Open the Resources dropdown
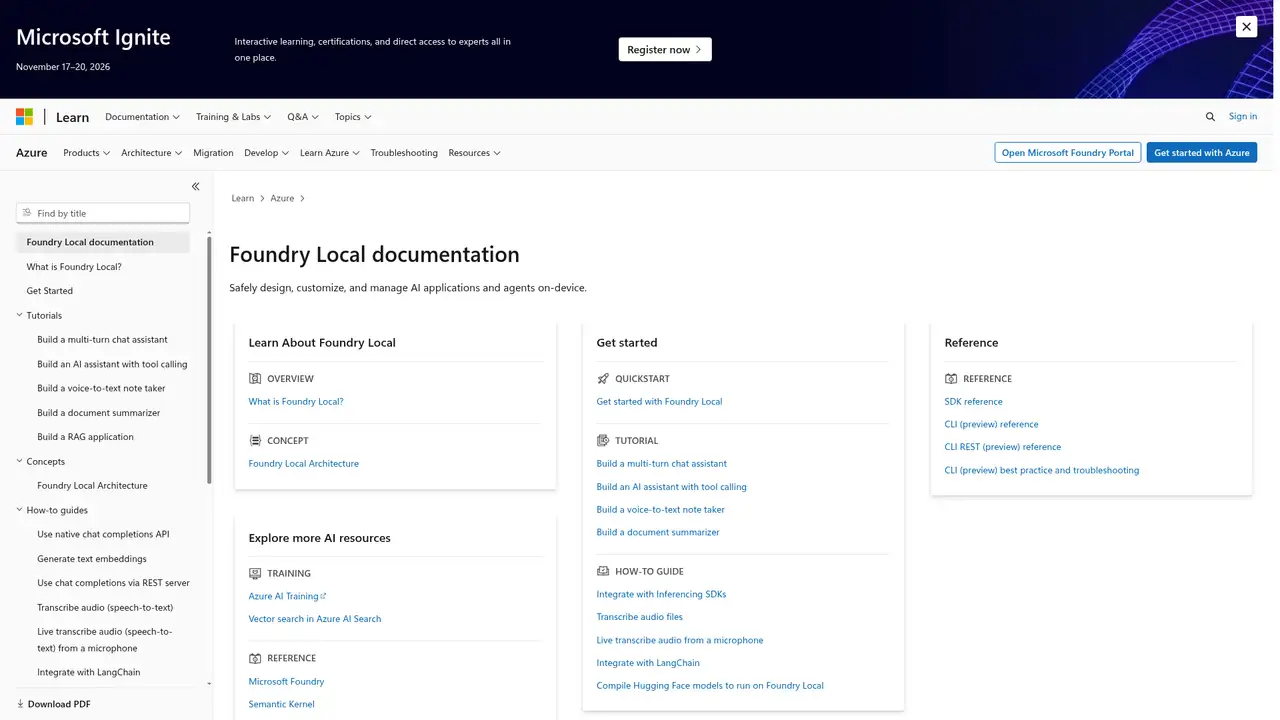1280x720 pixels. tap(474, 153)
